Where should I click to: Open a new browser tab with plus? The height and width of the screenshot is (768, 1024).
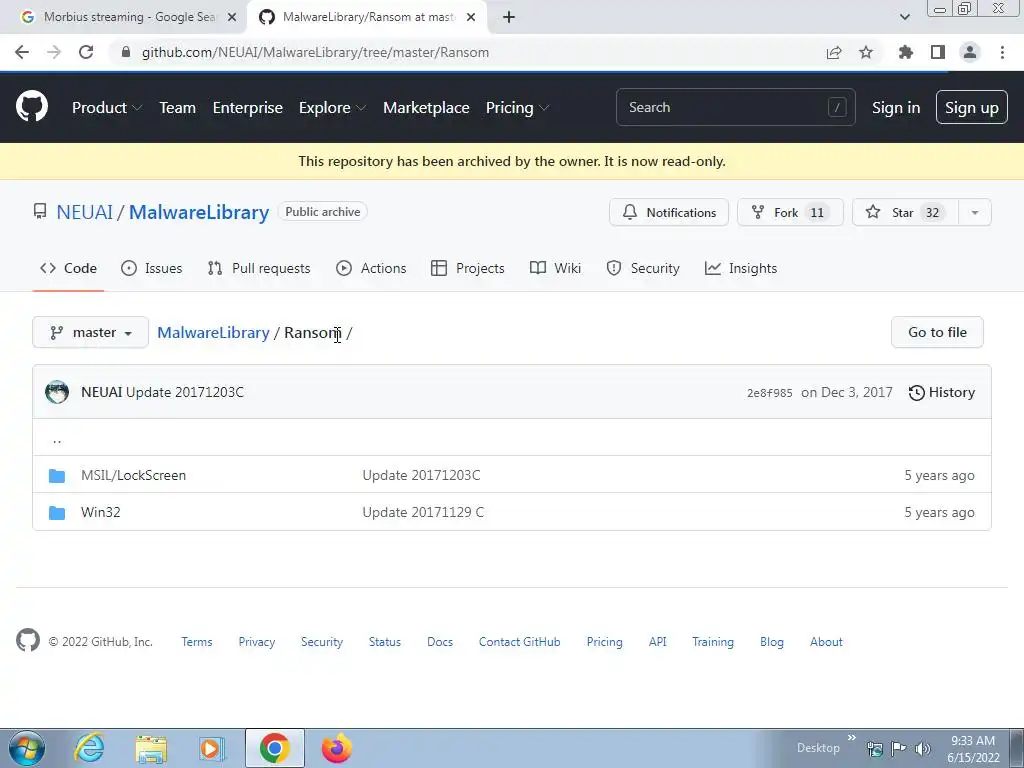[x=509, y=17]
